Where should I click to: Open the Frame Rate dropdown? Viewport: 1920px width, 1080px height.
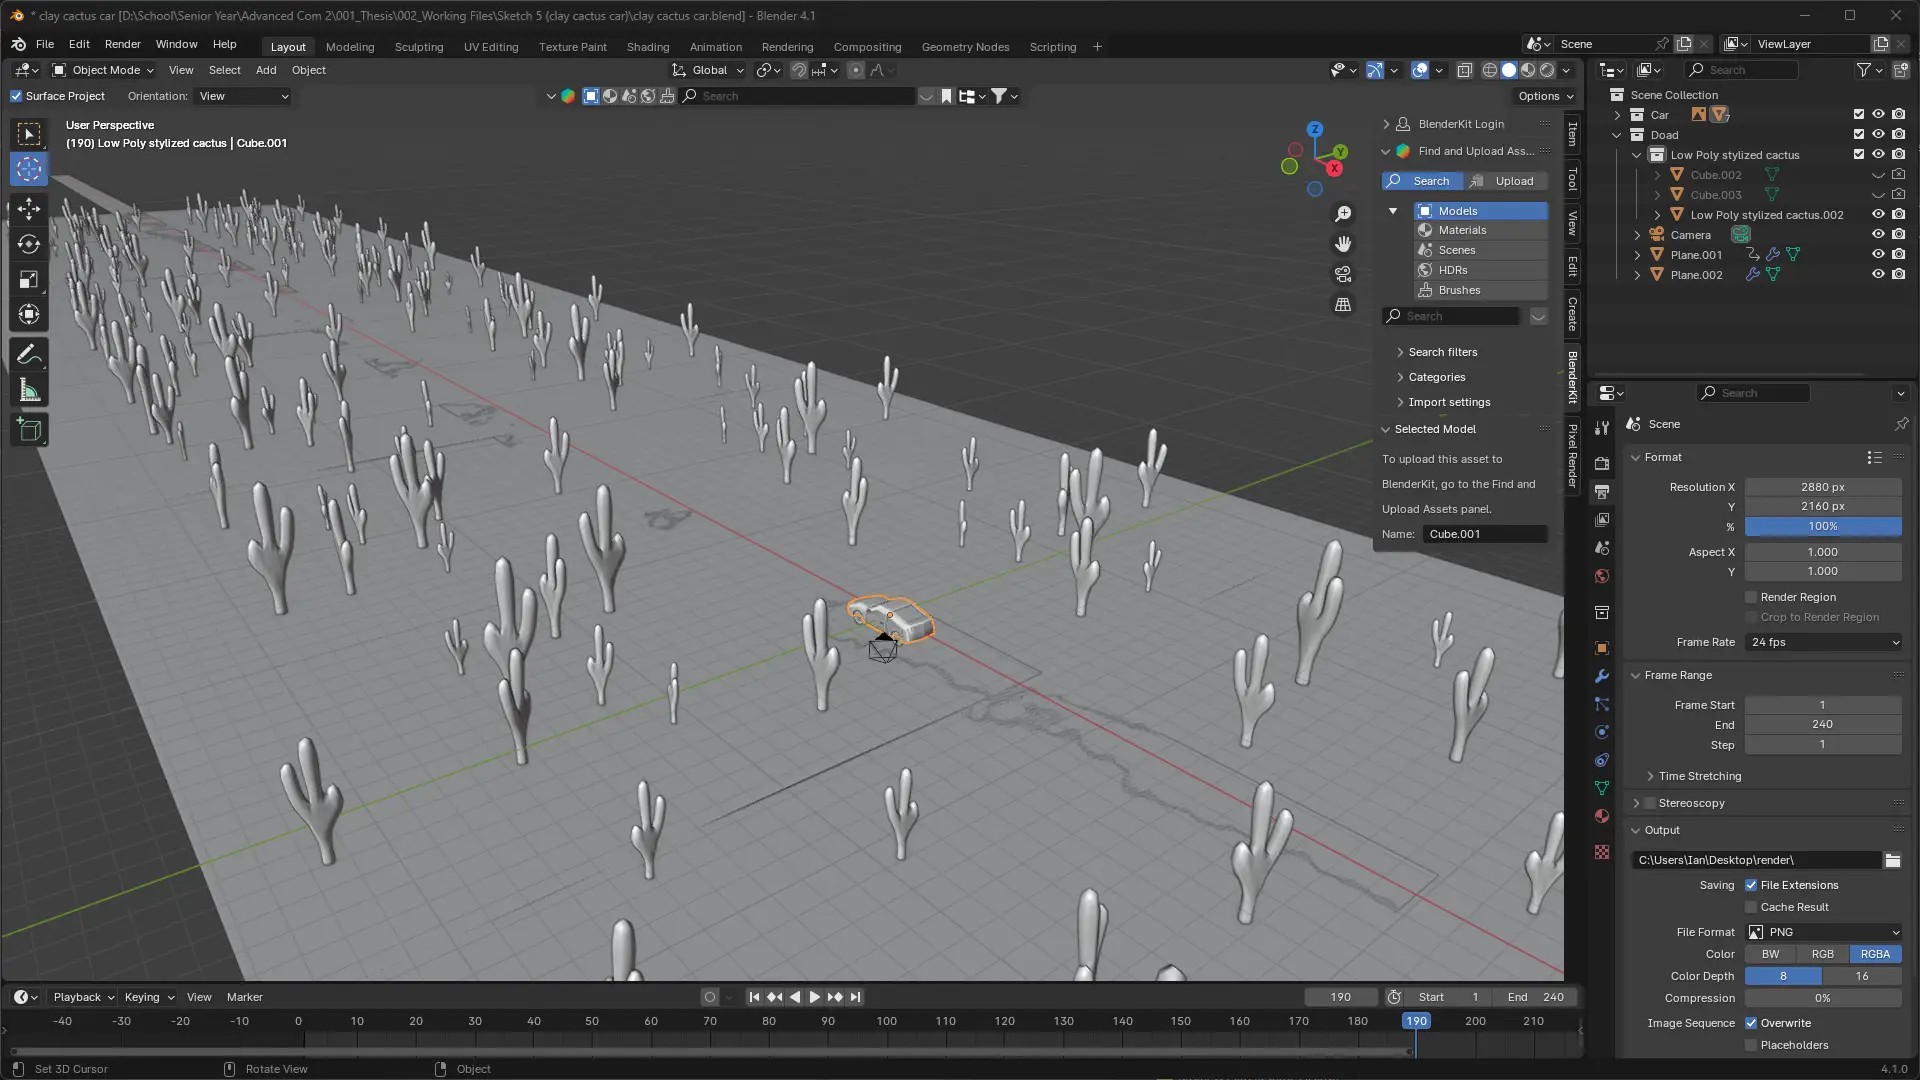(x=1823, y=642)
